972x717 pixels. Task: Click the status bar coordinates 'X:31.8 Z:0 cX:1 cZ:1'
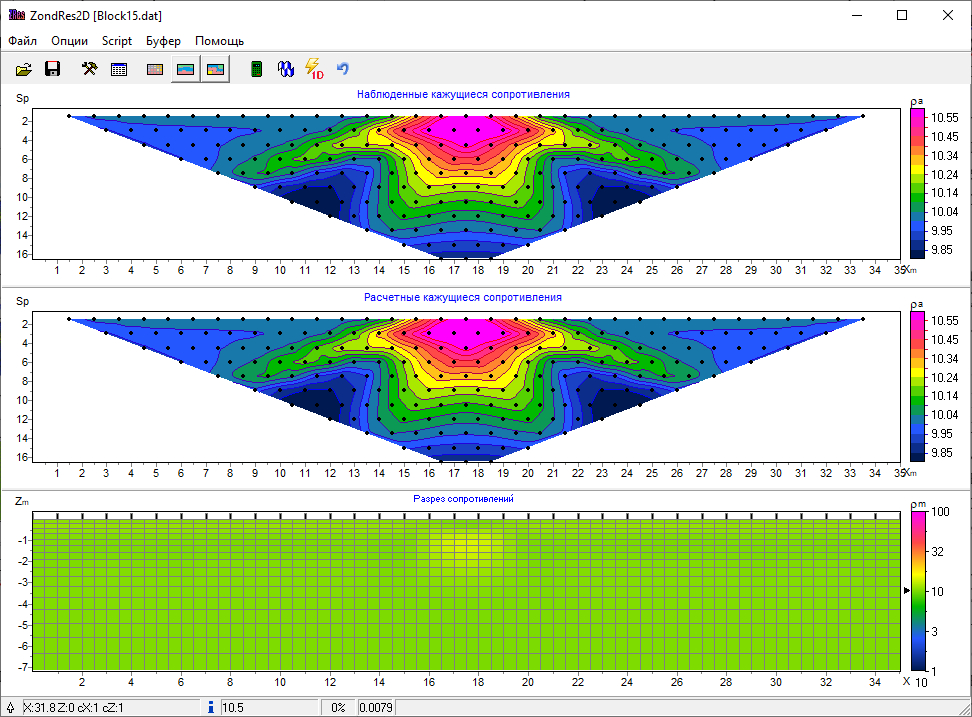(x=73, y=708)
